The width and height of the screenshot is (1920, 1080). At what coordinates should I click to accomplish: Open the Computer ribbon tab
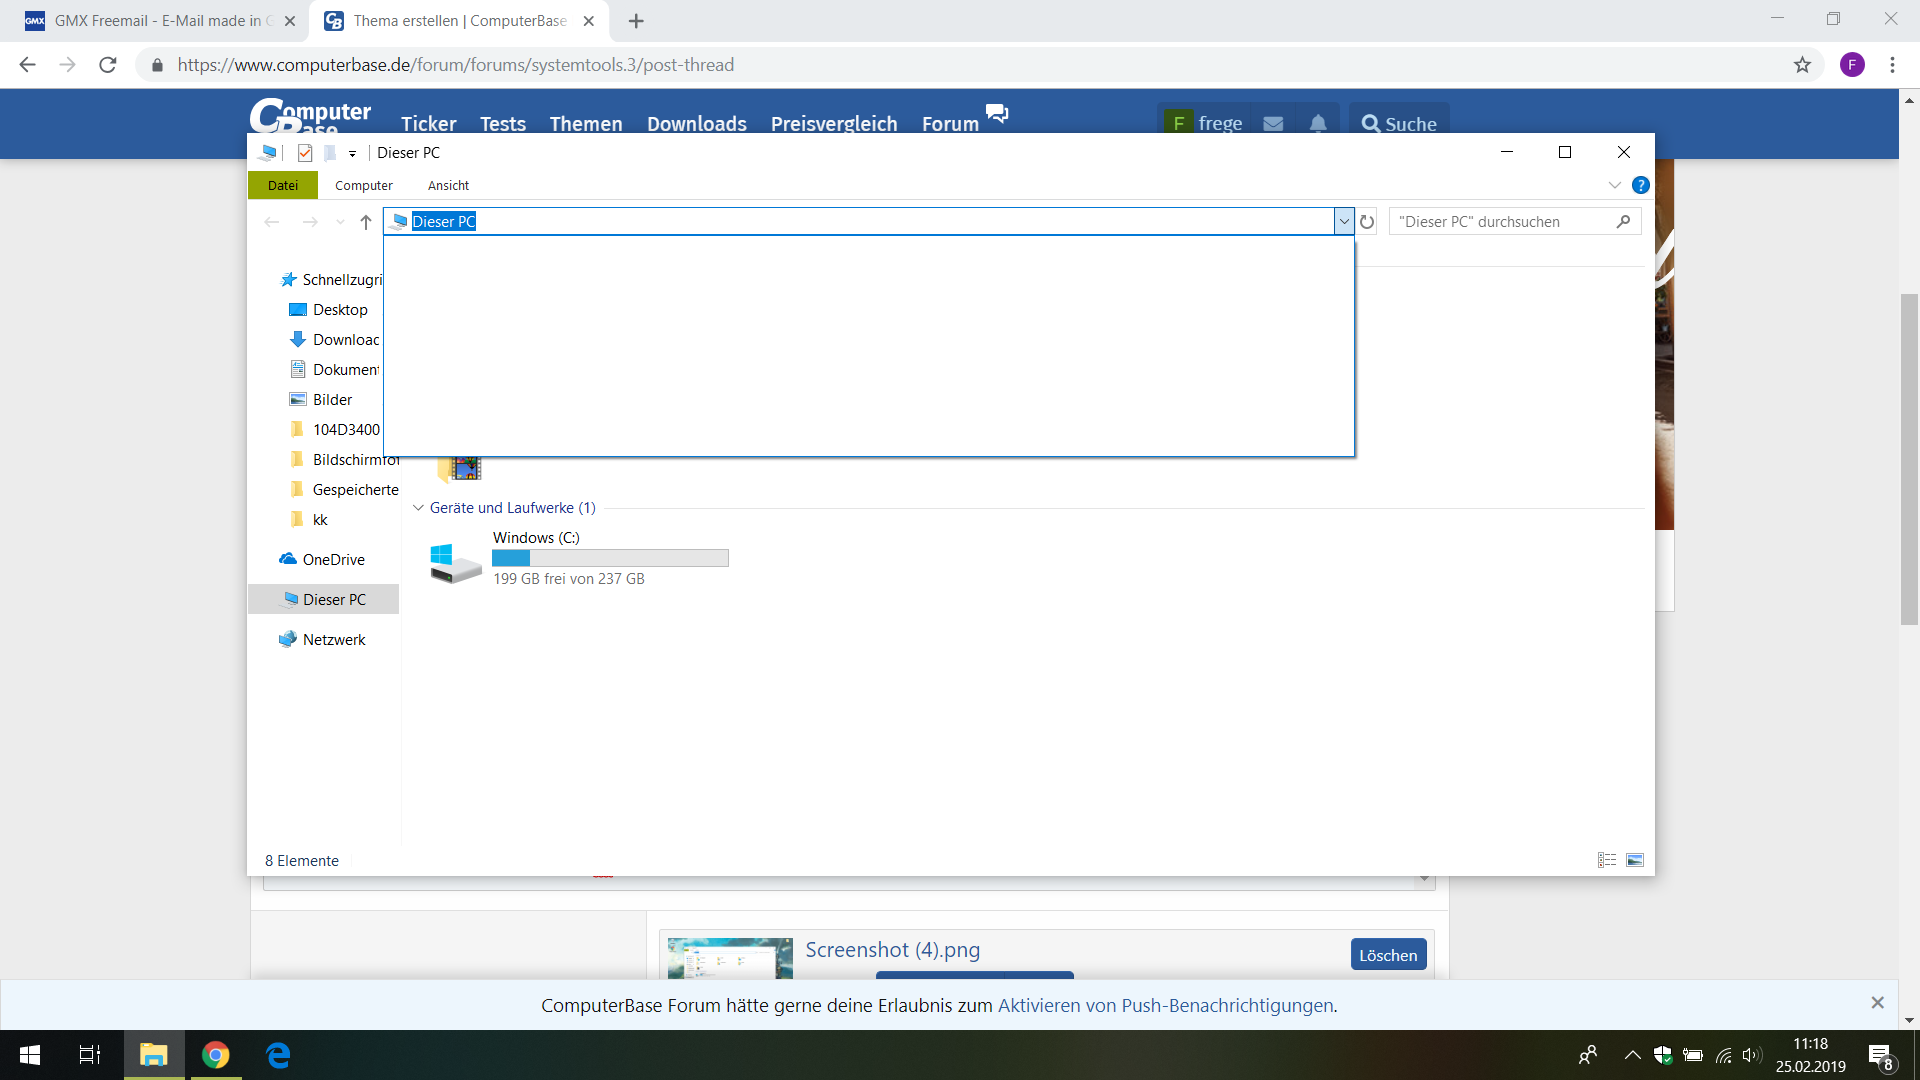[x=363, y=185]
